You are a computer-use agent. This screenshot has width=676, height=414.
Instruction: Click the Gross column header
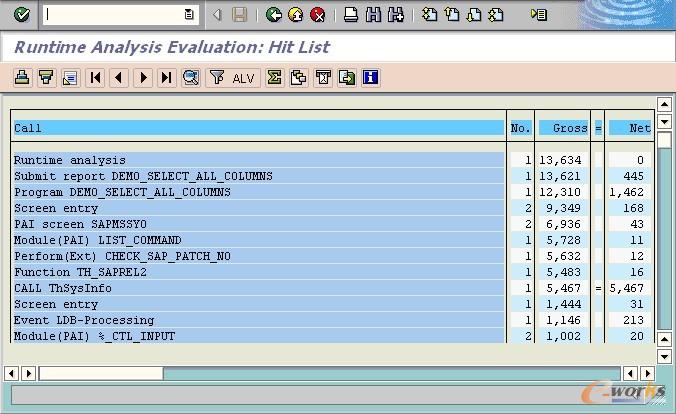pos(563,128)
